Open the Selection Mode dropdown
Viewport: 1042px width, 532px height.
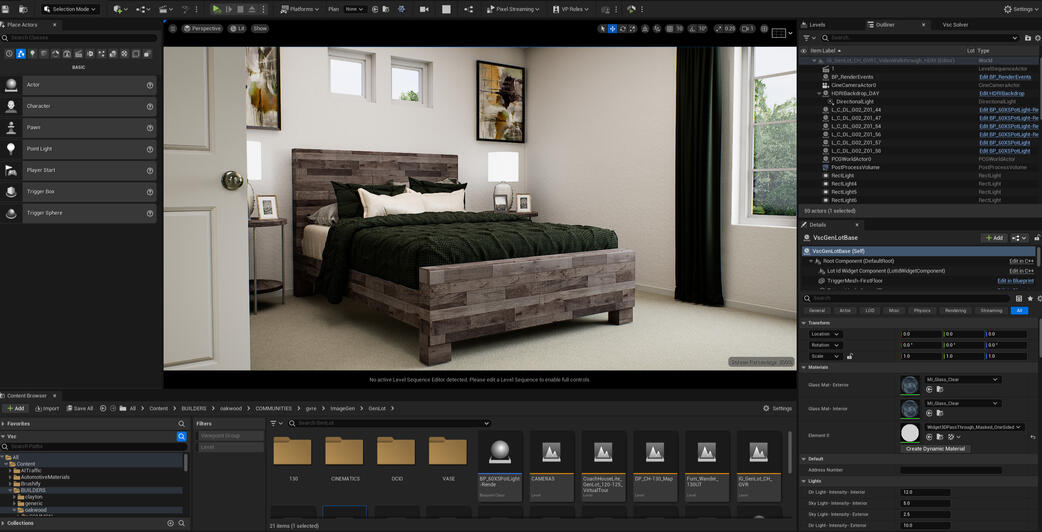click(72, 9)
